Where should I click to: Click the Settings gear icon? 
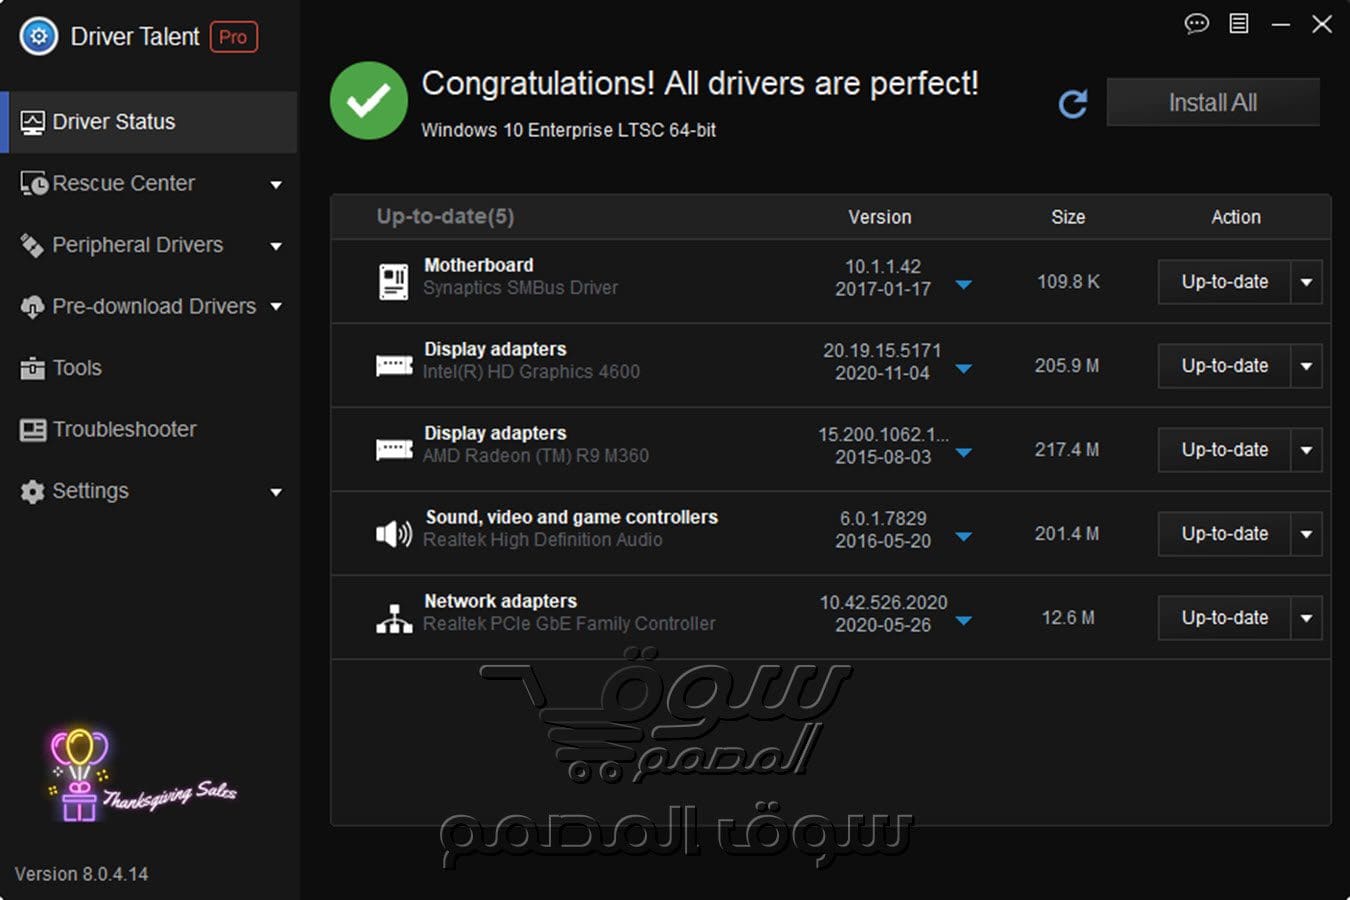pyautogui.click(x=32, y=491)
